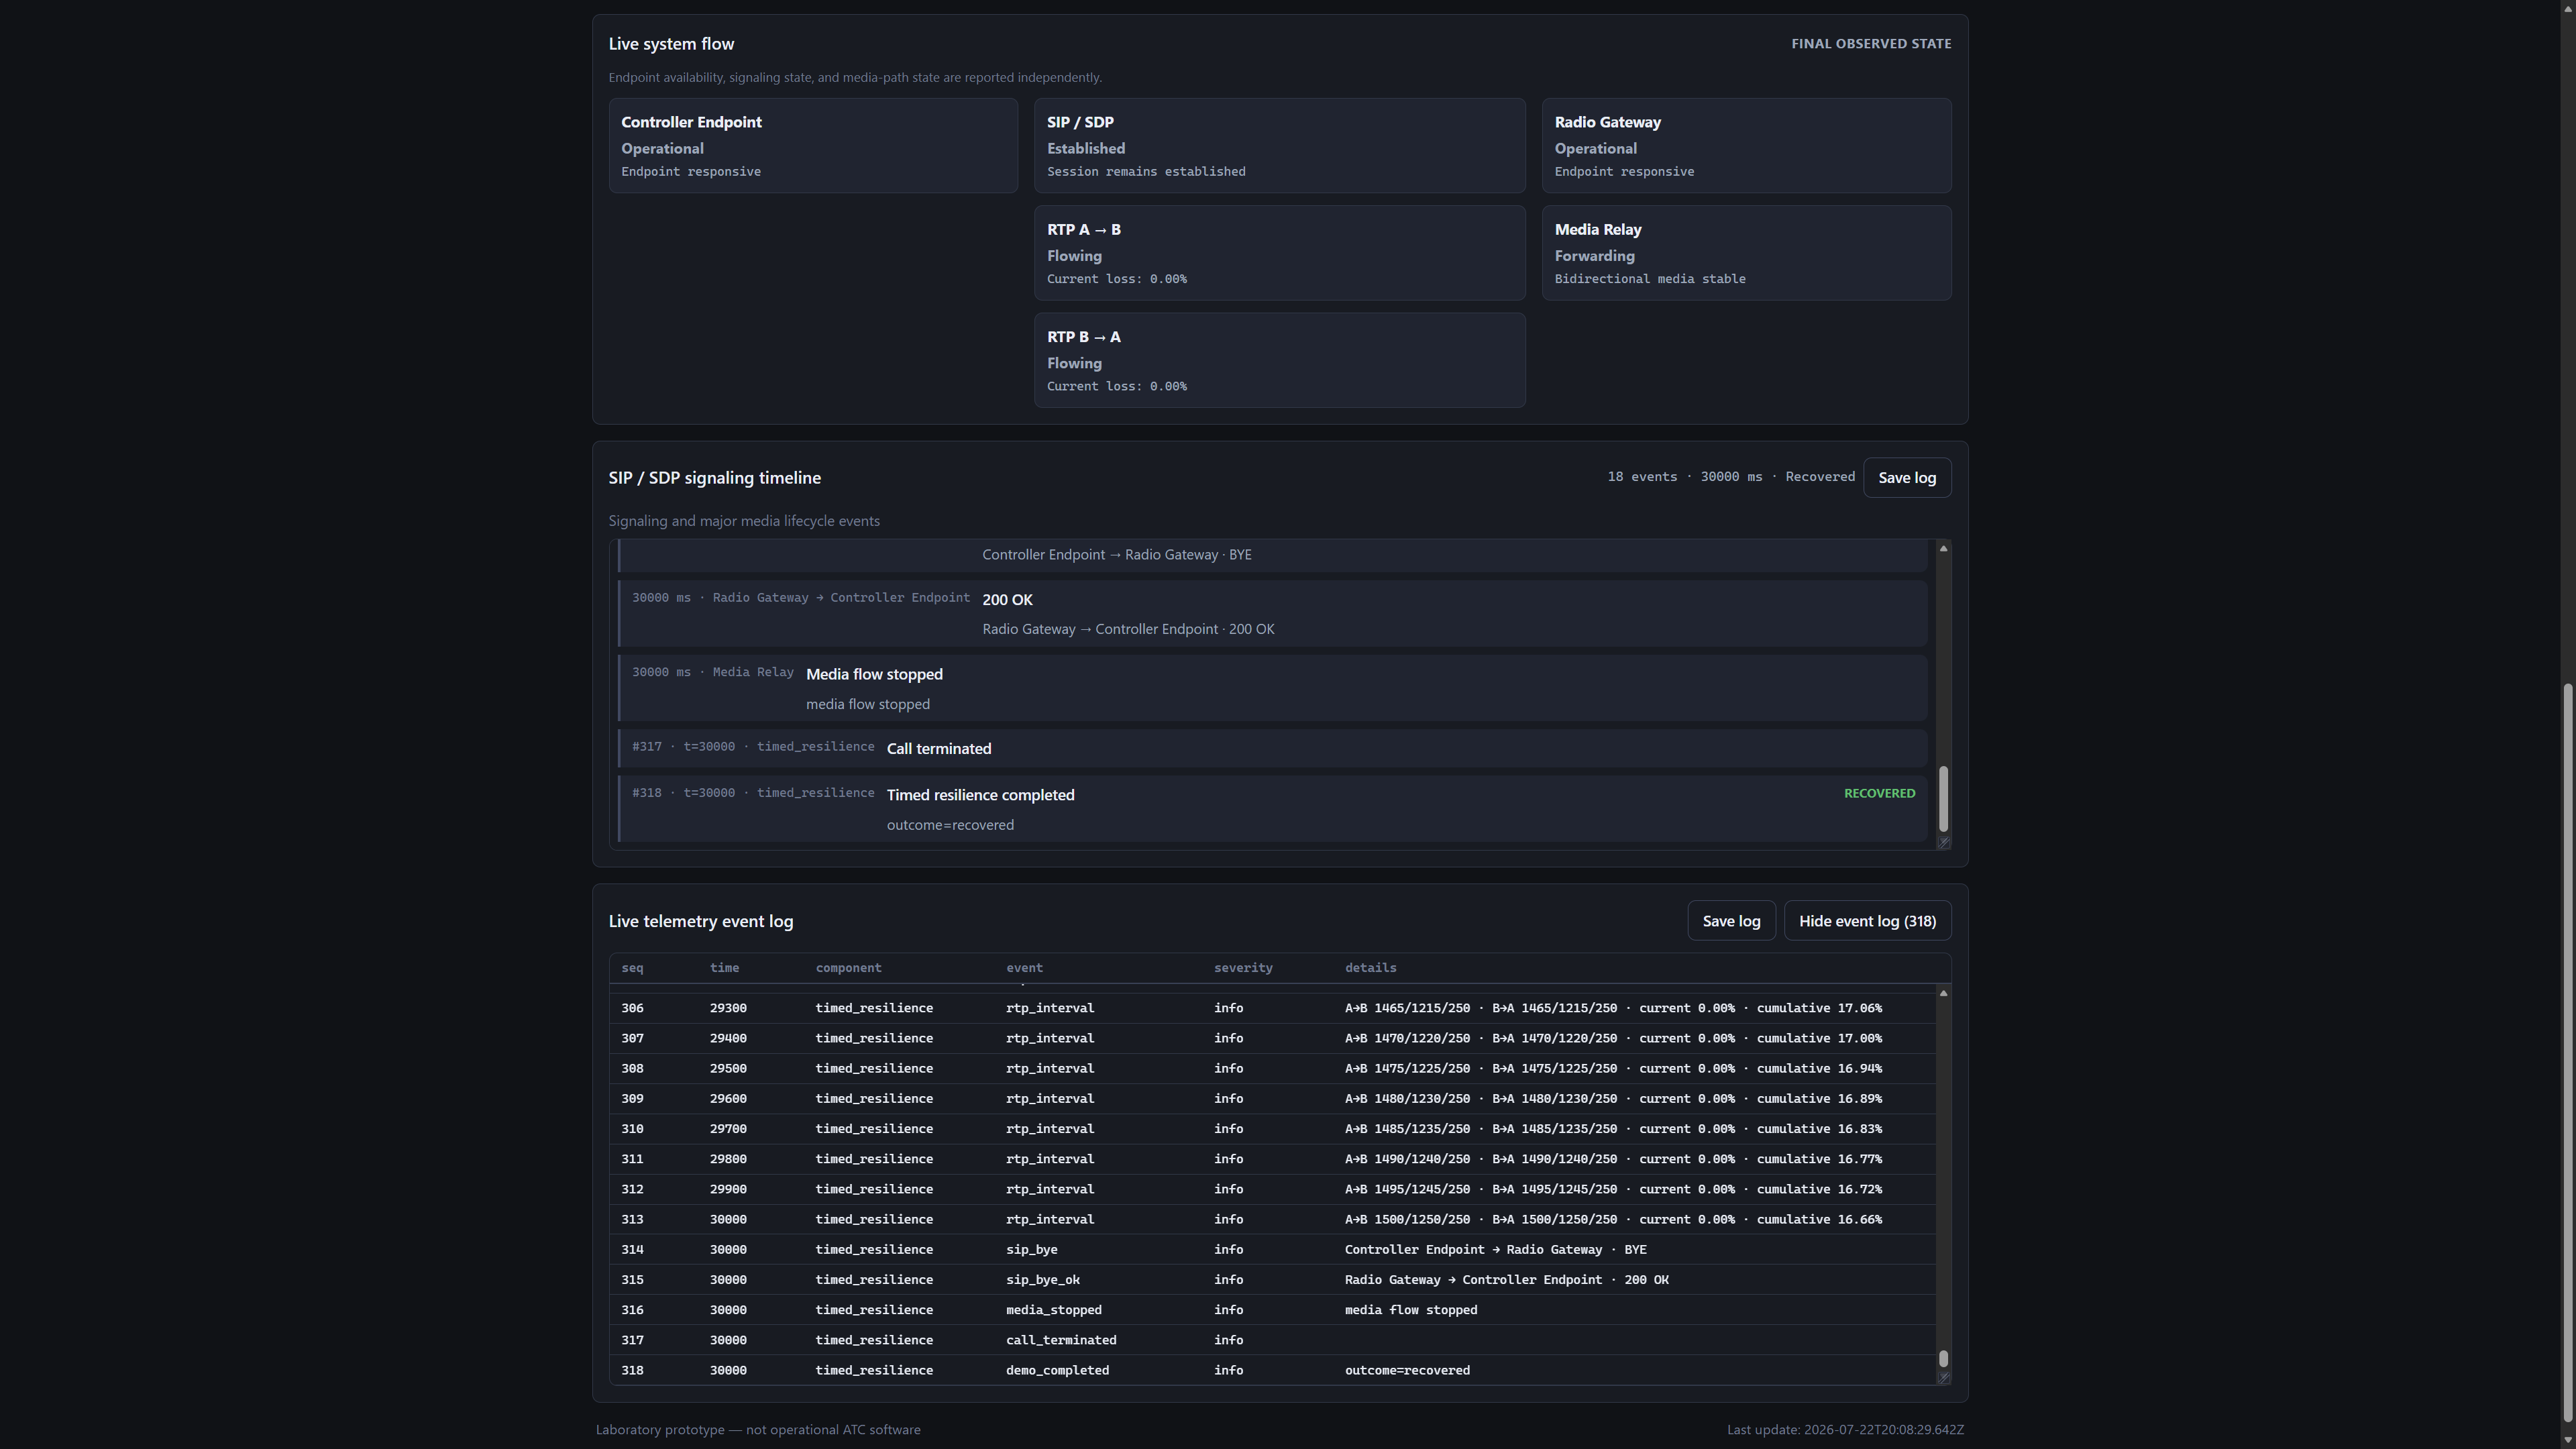Click 'SIP / SDP signaling timeline' heading

(x=714, y=478)
